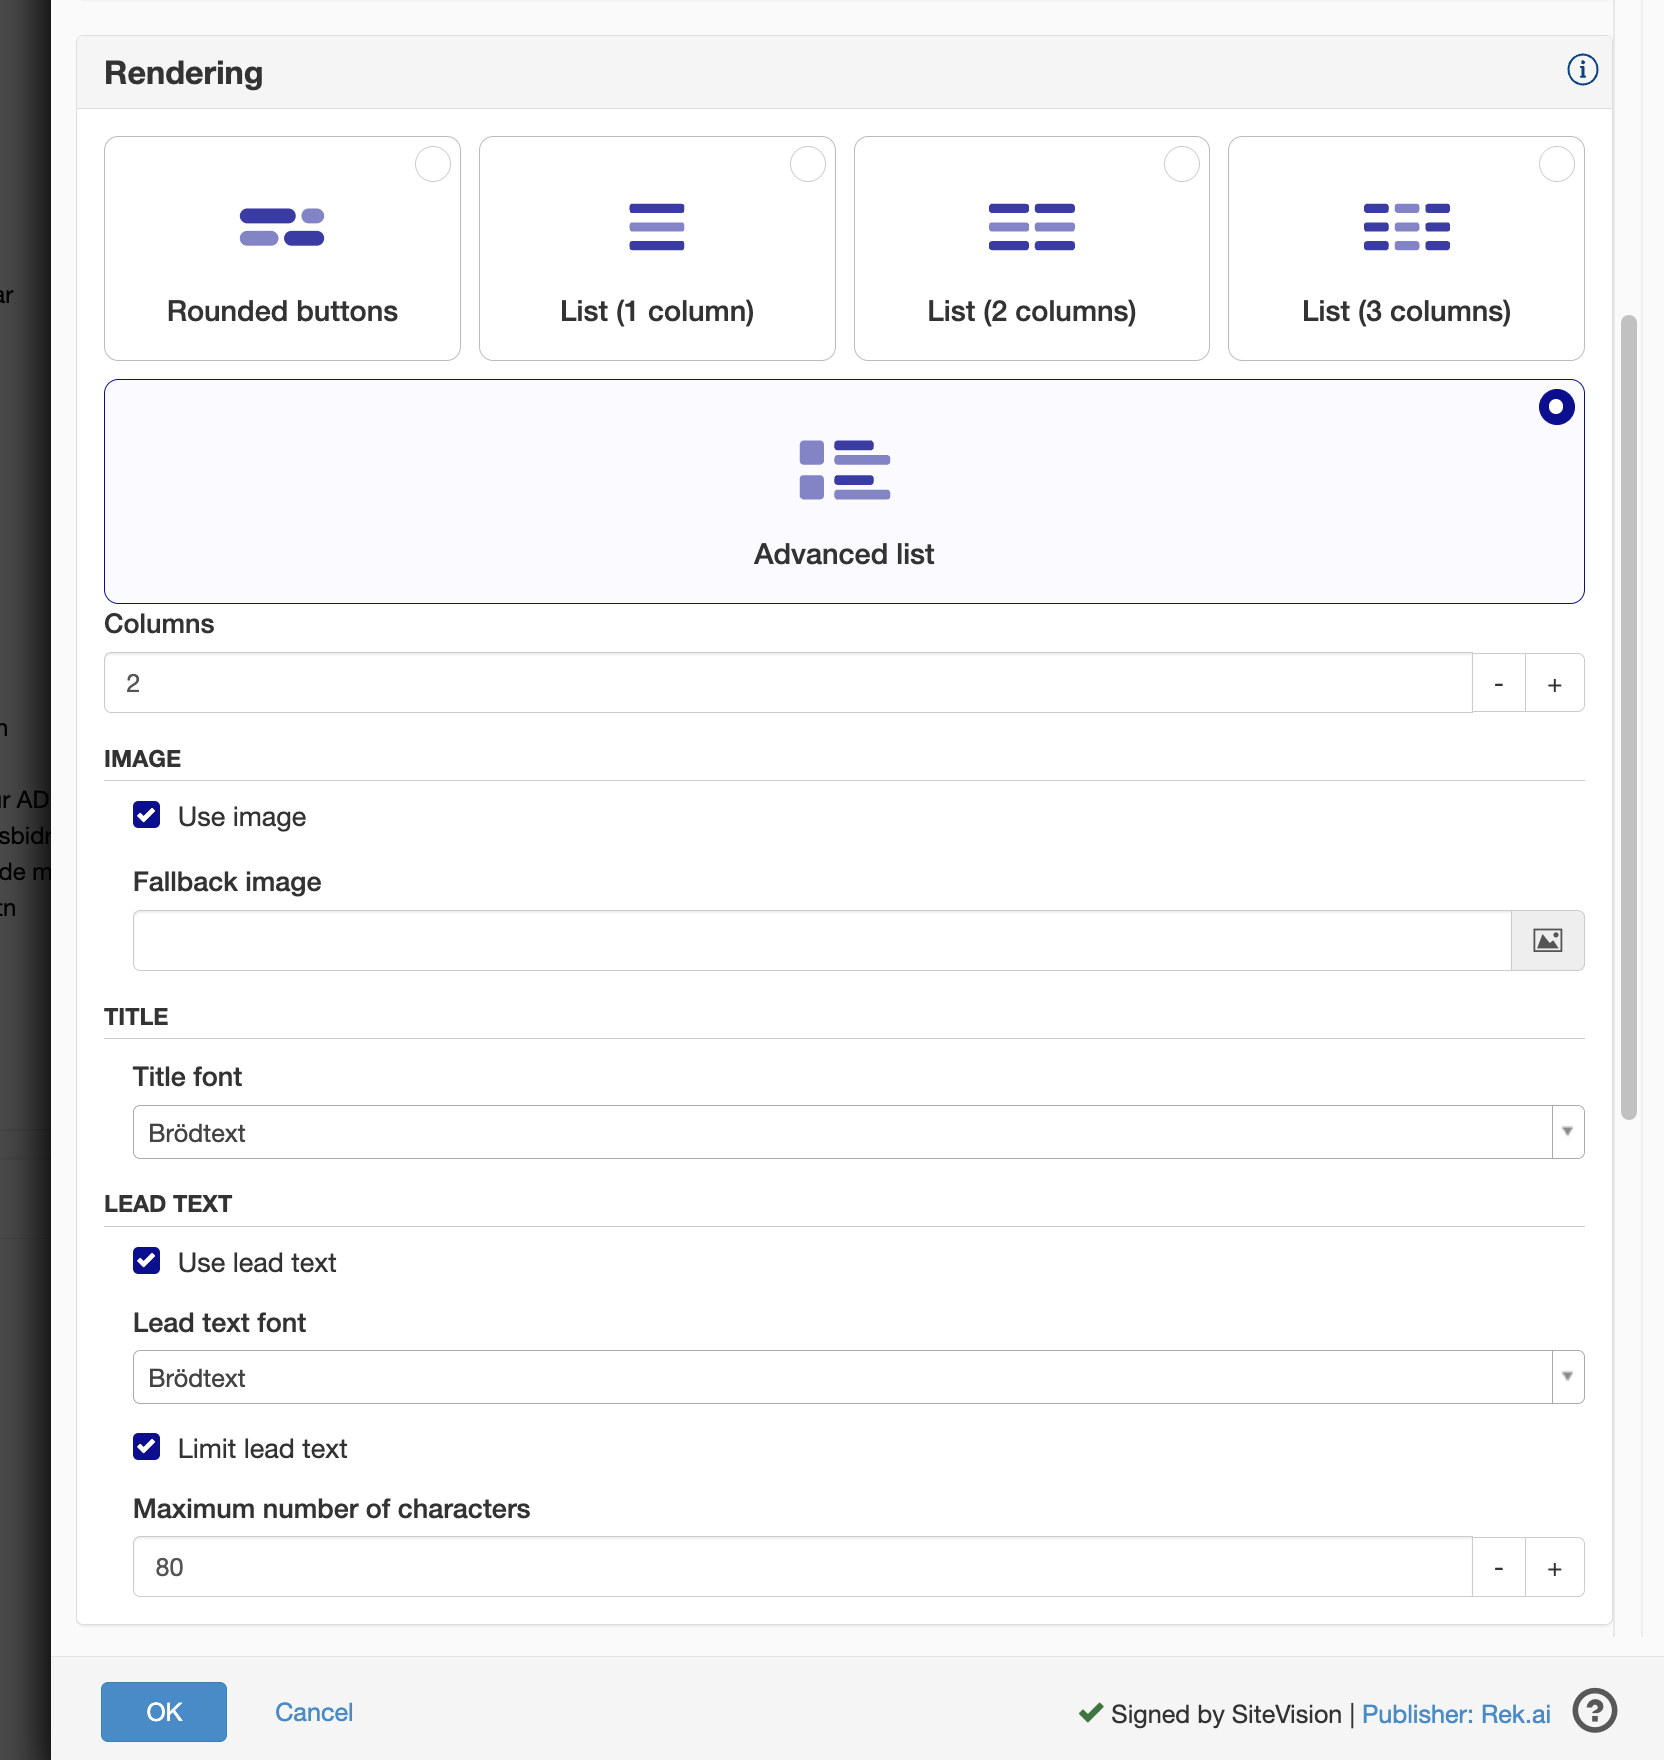Viewport: 1664px width, 1760px height.
Task: Confirm settings with the OK button
Action: click(x=164, y=1712)
